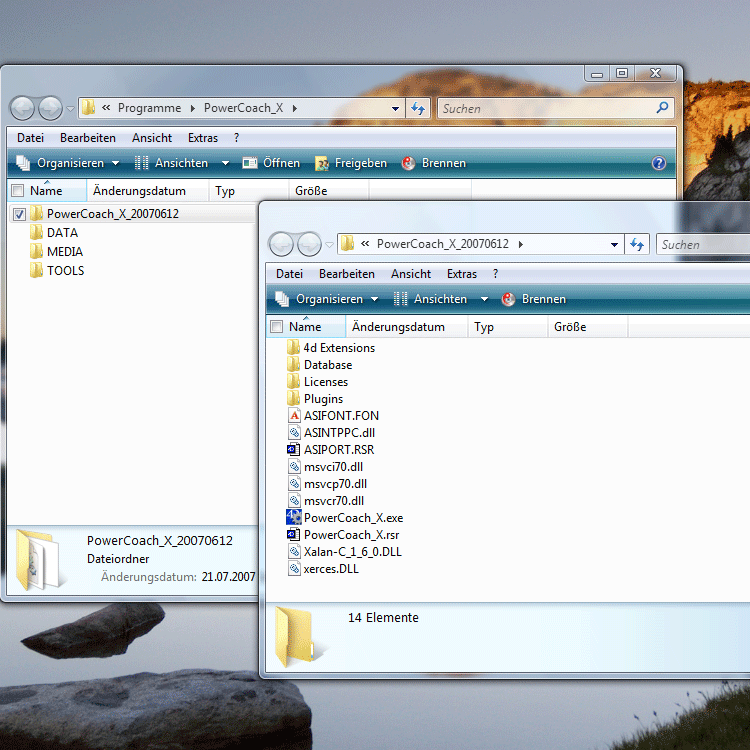Click Forward arrow in front window
Image resolution: width=750 pixels, height=750 pixels.
click(x=309, y=244)
